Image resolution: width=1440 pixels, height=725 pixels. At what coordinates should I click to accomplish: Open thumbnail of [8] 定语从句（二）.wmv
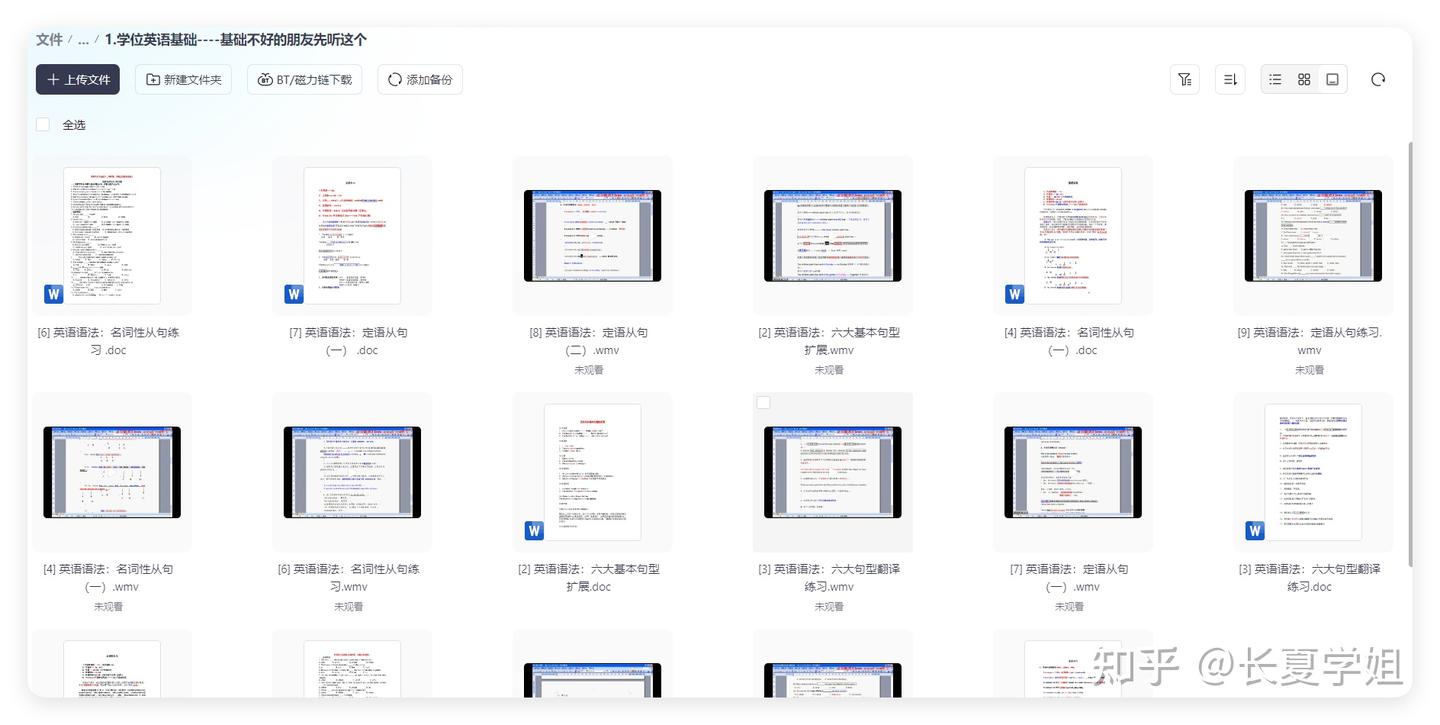click(x=593, y=236)
